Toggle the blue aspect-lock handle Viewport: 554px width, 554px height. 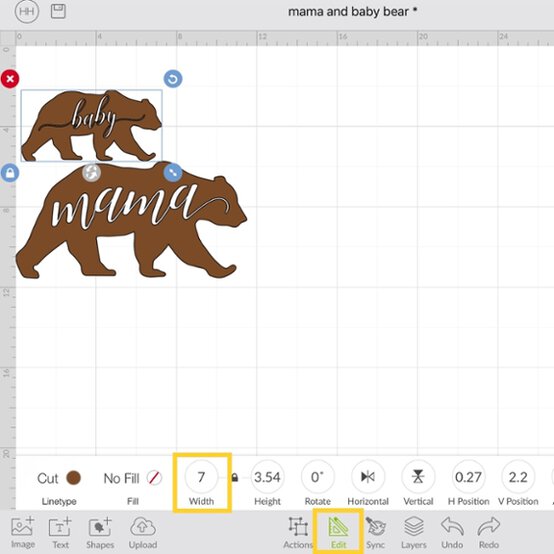10,173
